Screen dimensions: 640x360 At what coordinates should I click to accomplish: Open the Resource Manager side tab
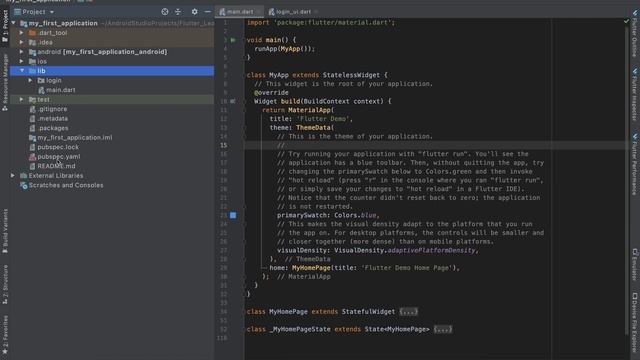[5, 82]
